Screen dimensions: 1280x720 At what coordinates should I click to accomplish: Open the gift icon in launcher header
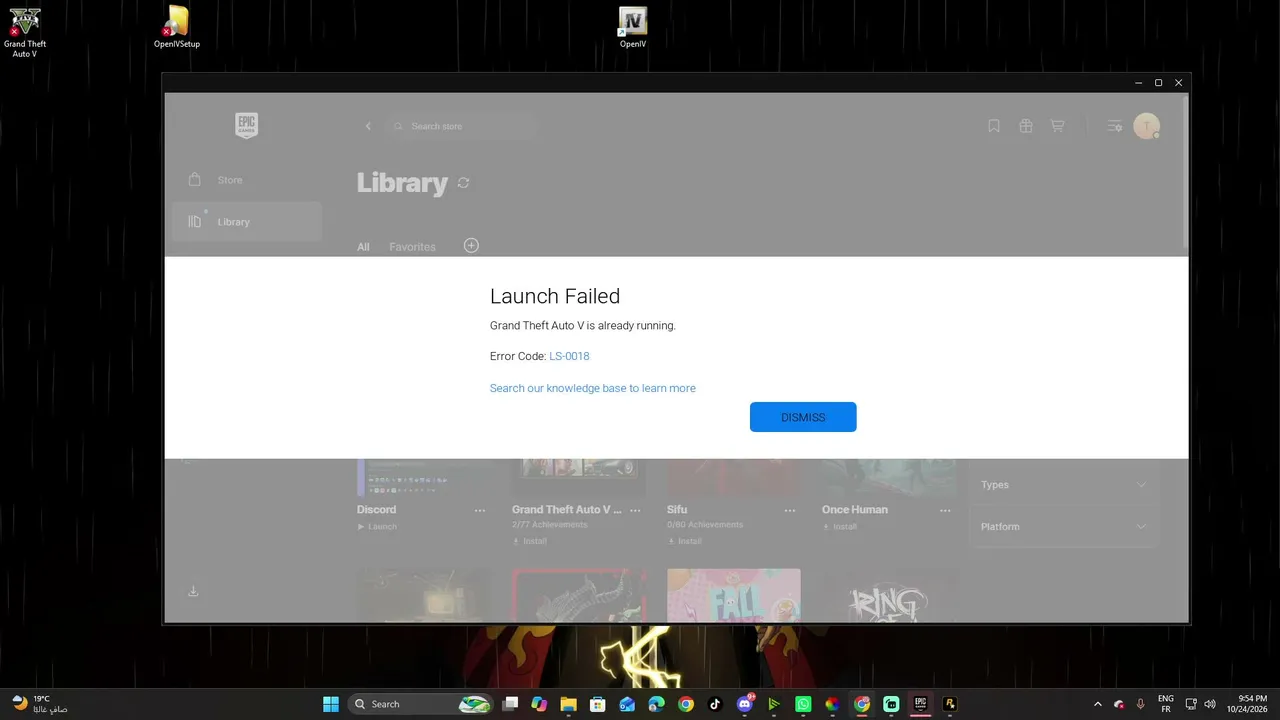click(1026, 126)
